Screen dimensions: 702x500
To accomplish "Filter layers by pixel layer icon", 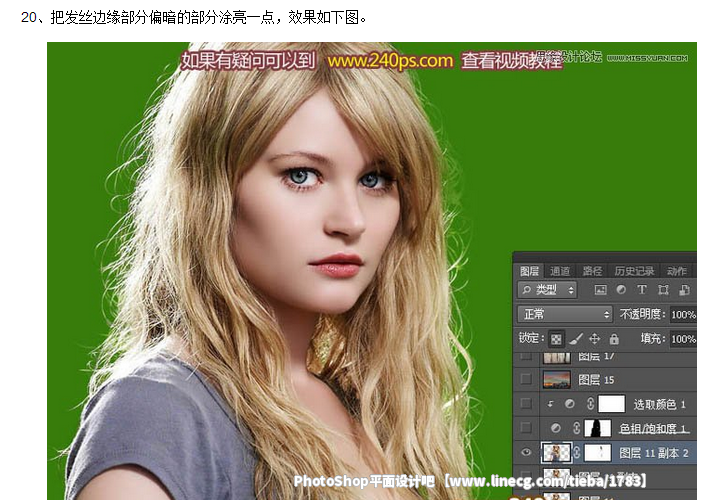I will [x=600, y=290].
